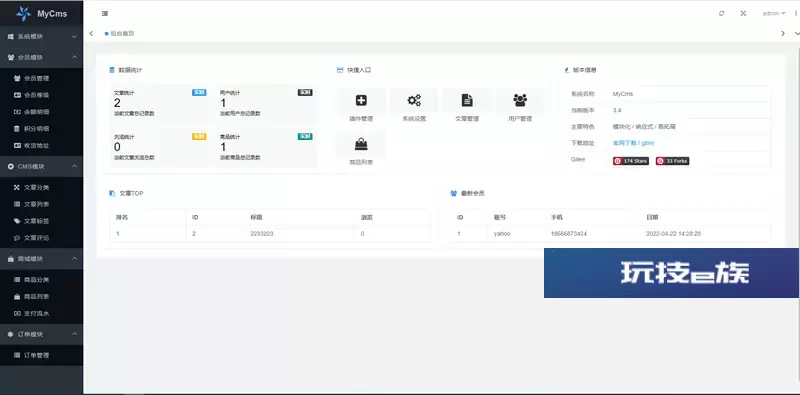
Task: Click the yahoo account cell
Action: coord(502,234)
